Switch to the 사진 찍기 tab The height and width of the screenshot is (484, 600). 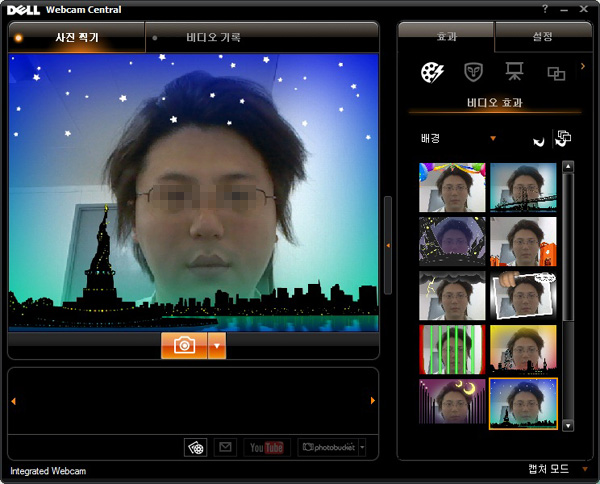click(76, 37)
